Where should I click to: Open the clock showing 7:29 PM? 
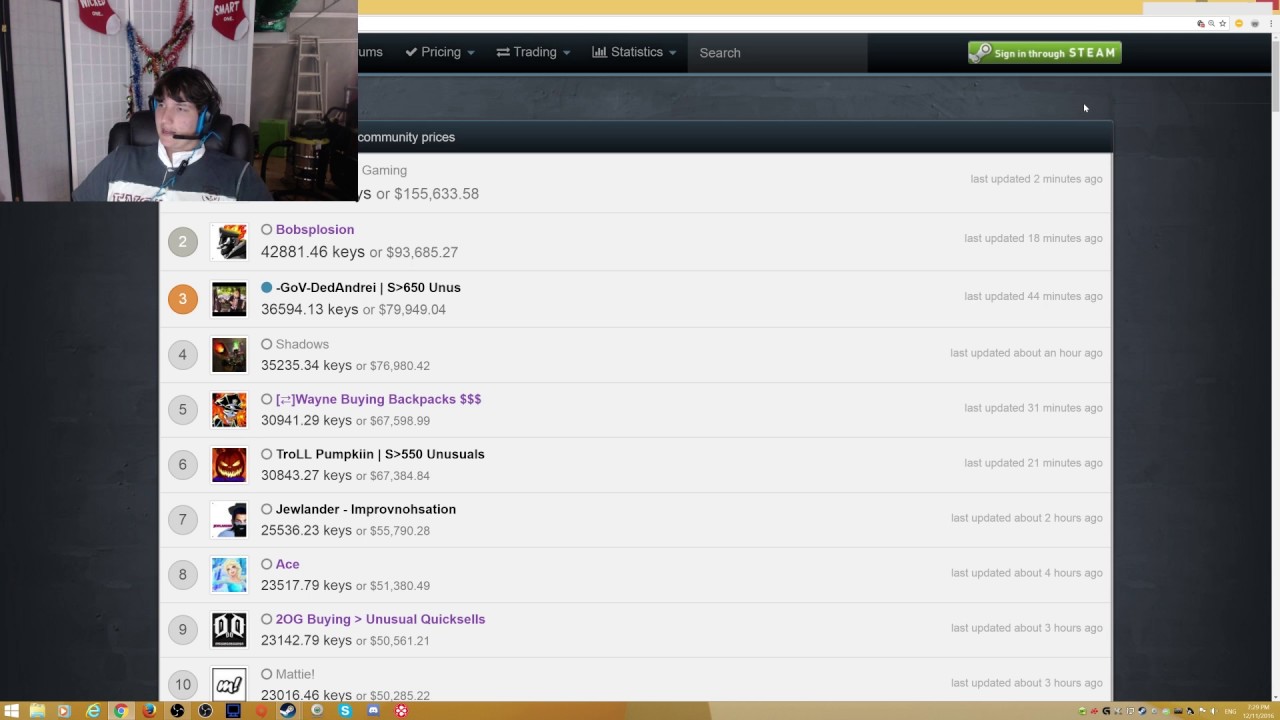tap(1258, 711)
